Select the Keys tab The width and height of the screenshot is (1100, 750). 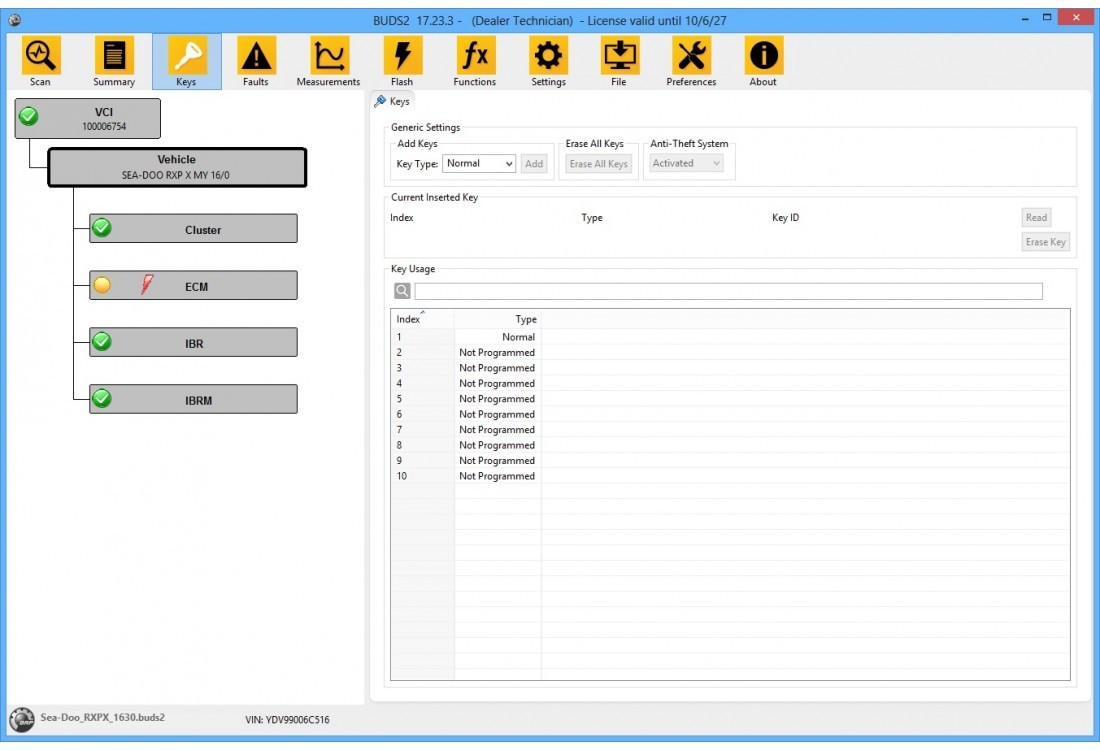(x=392, y=101)
